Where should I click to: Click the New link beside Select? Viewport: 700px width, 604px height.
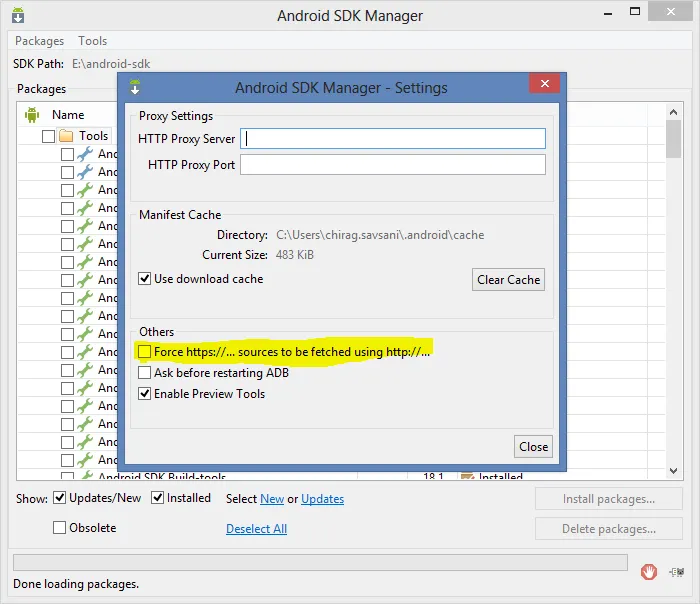[272, 499]
